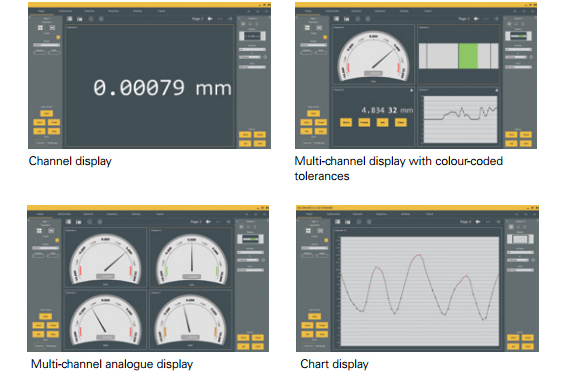Screen dimensions: 570x375
Task: Click forward arrow in Chart display window
Action: (498, 222)
